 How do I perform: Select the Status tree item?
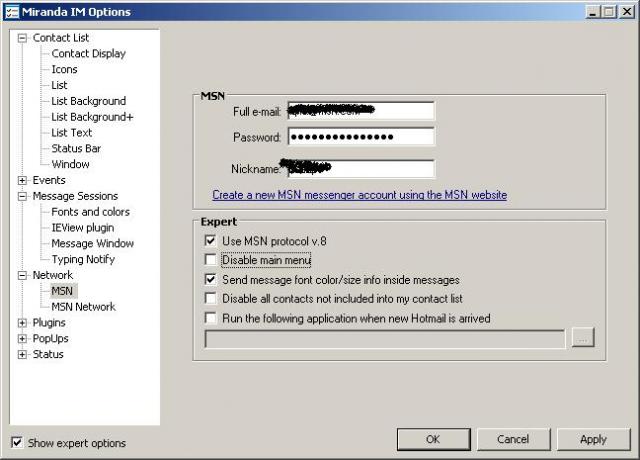[x=48, y=354]
